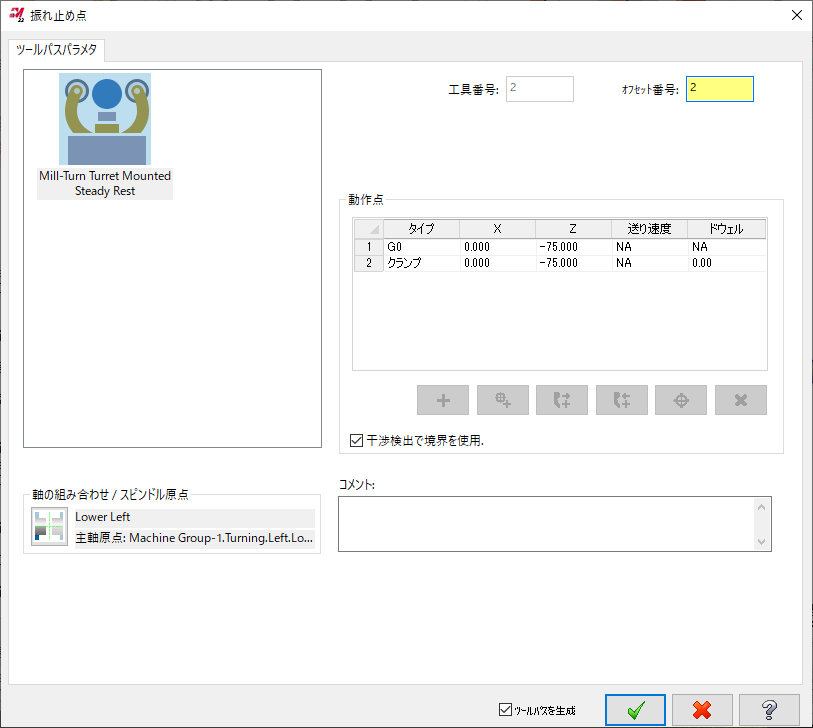Click the 工具番号 input field
The image size is (813, 728).
[540, 89]
